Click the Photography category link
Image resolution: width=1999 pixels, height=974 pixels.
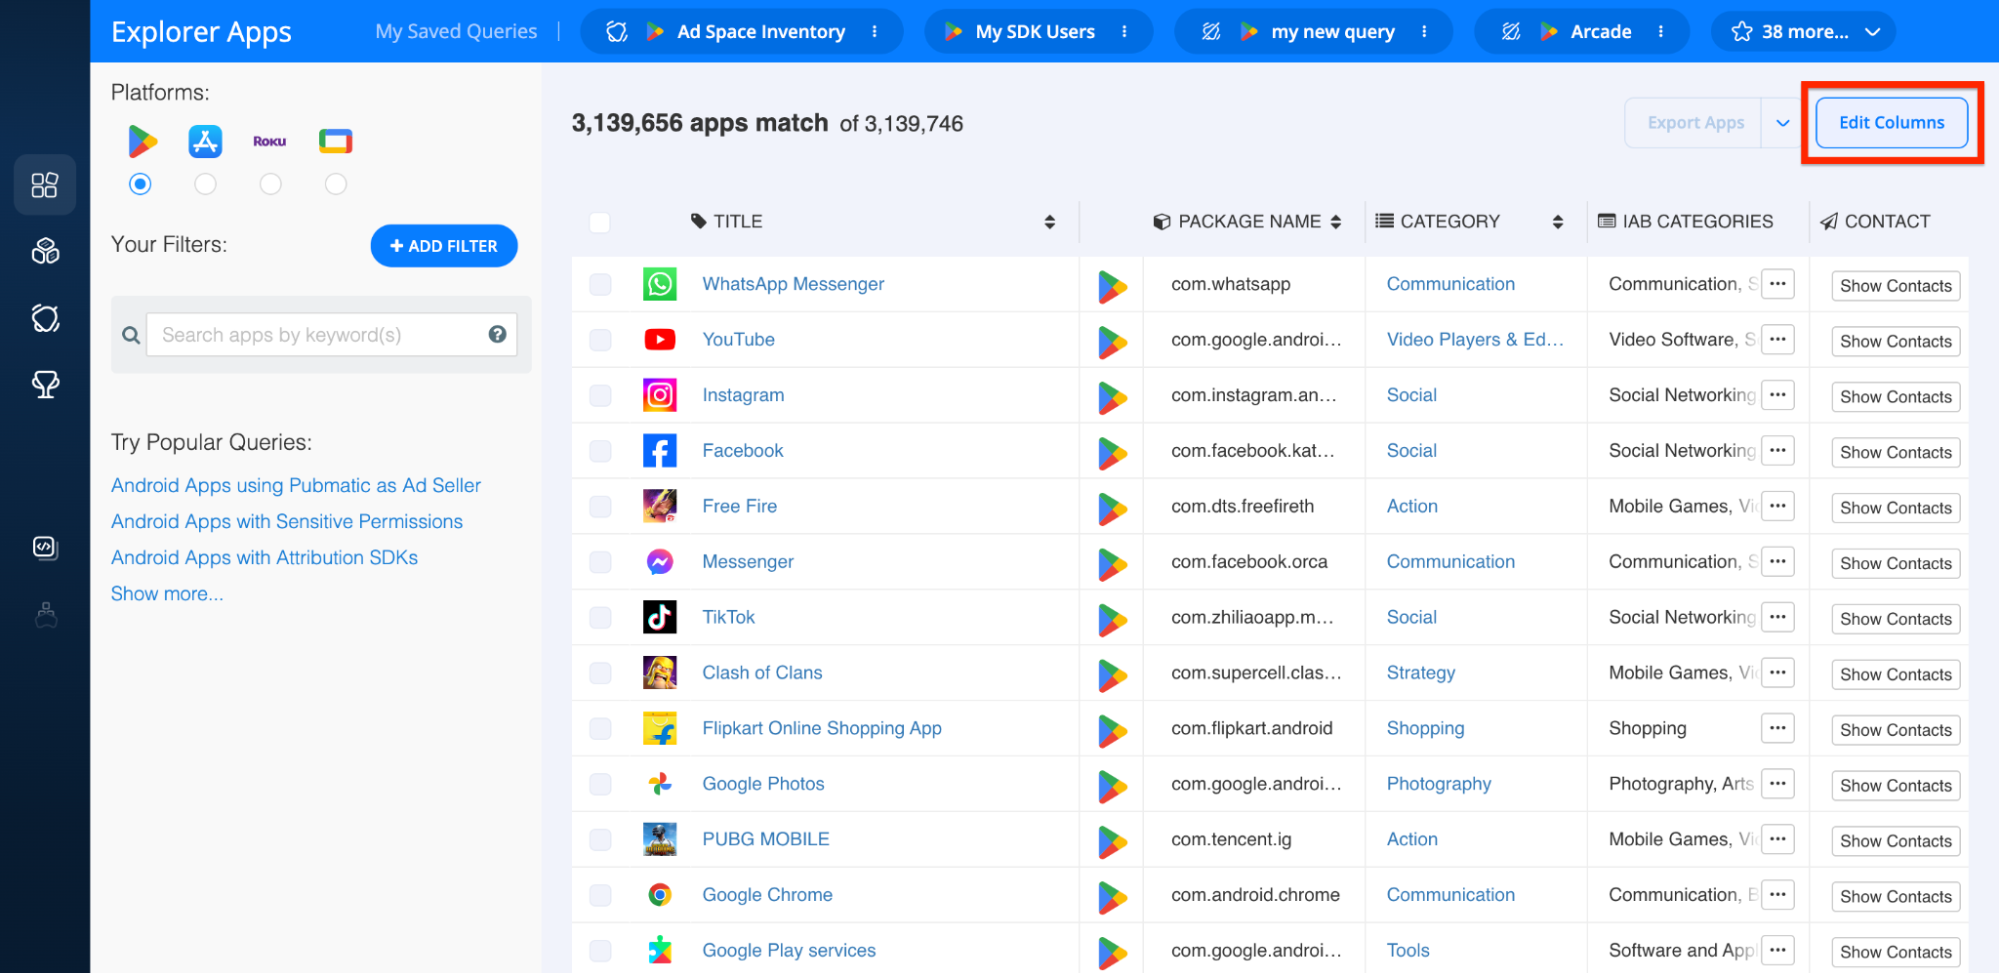click(1439, 784)
